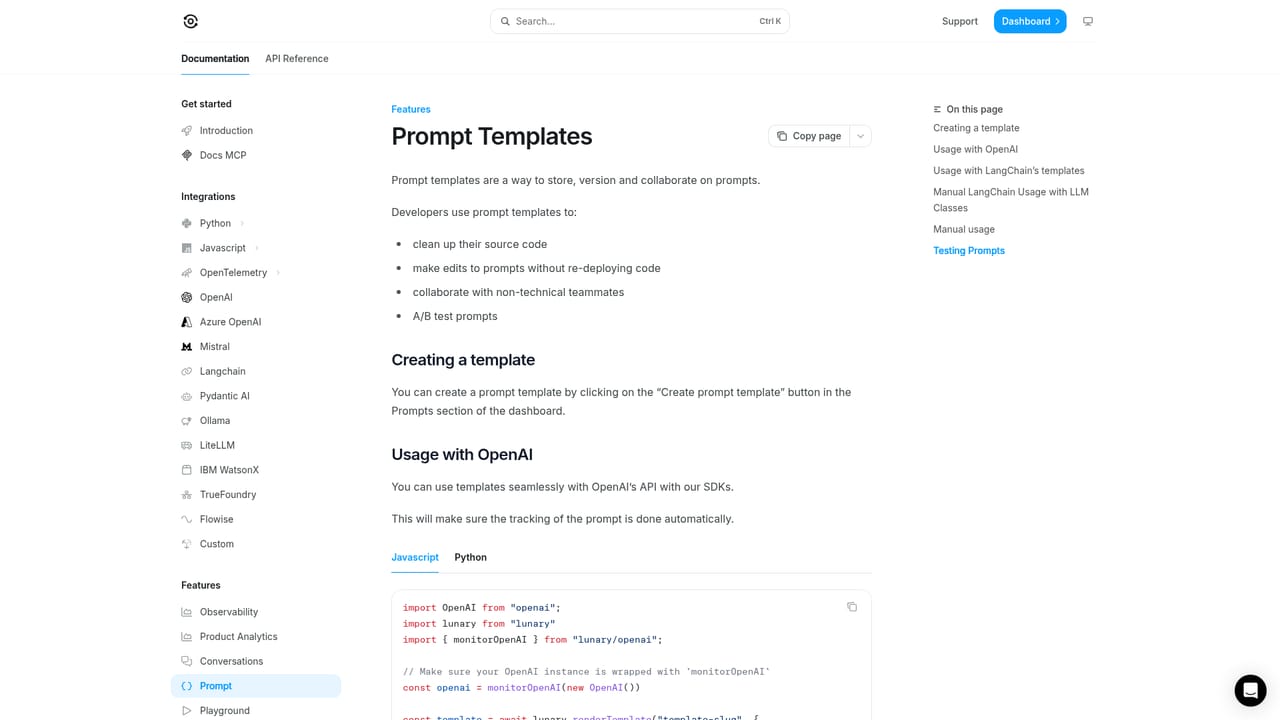The image size is (1280, 720).
Task: Click the Playground play icon
Action: pyautogui.click(x=187, y=711)
